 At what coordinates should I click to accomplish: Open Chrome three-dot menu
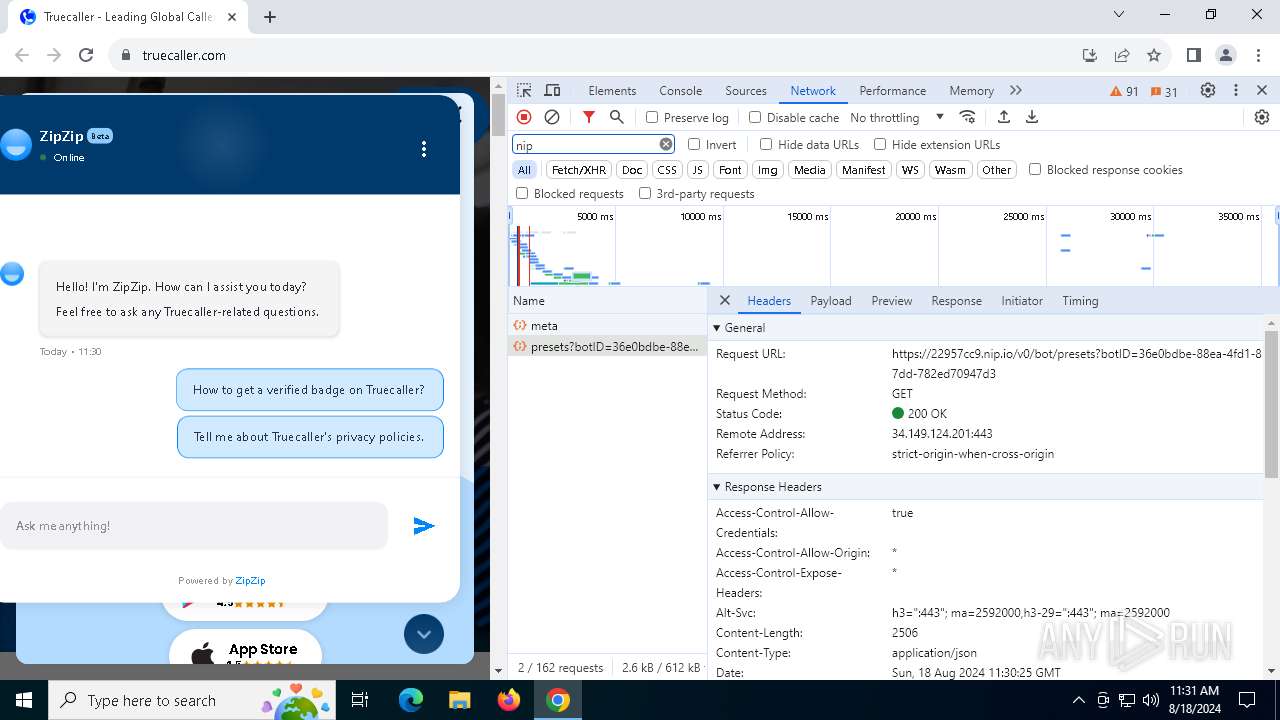1258,55
